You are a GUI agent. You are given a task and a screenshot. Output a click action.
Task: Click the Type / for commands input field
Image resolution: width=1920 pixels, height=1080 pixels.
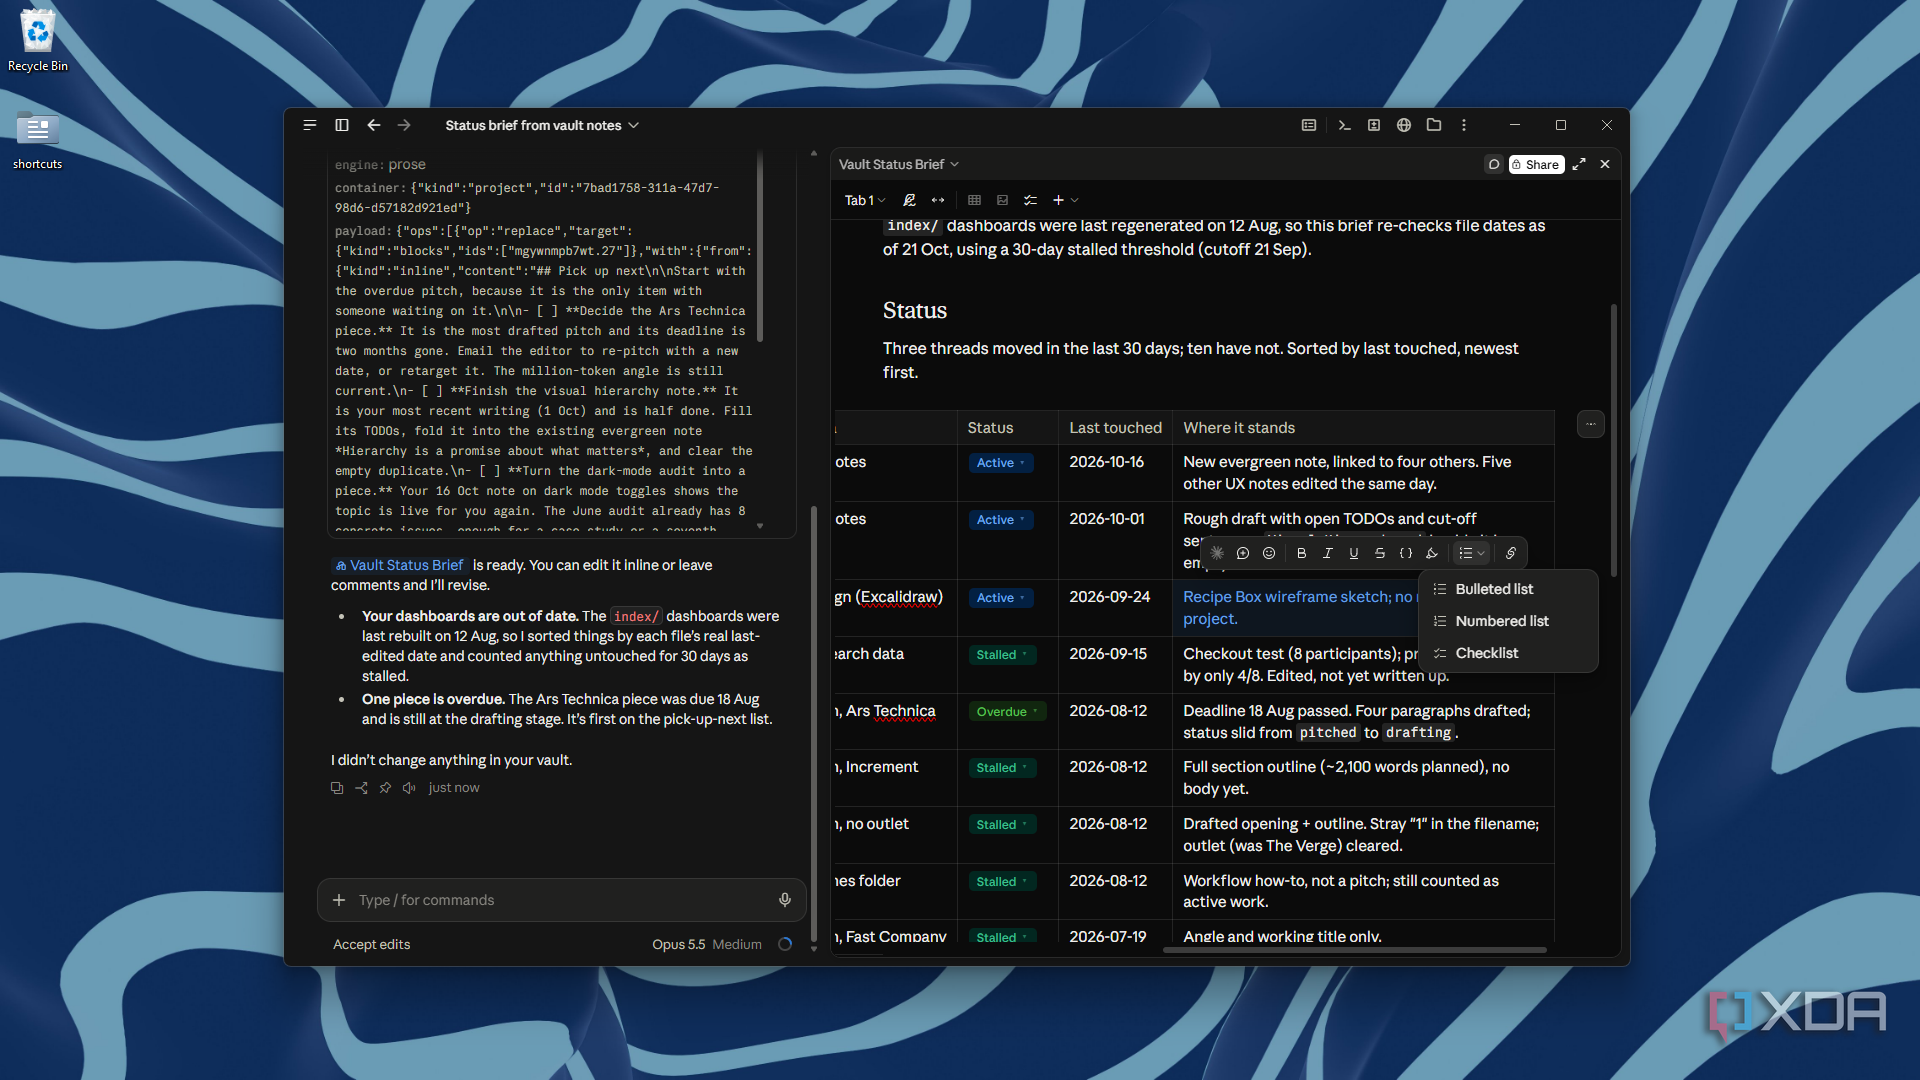560,900
